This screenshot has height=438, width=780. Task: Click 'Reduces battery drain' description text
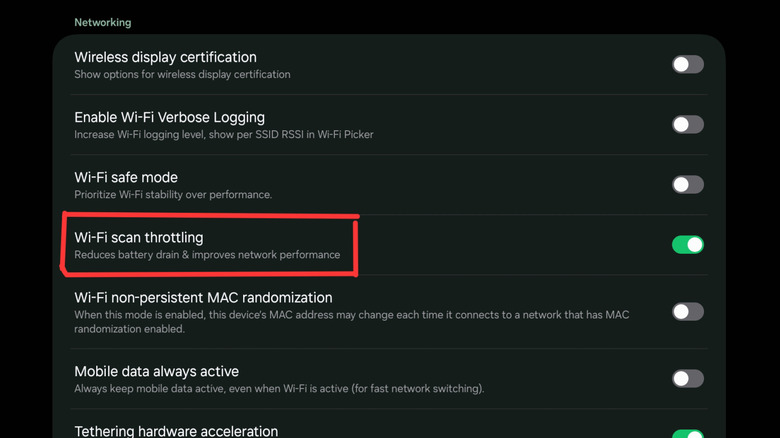click(x=207, y=255)
